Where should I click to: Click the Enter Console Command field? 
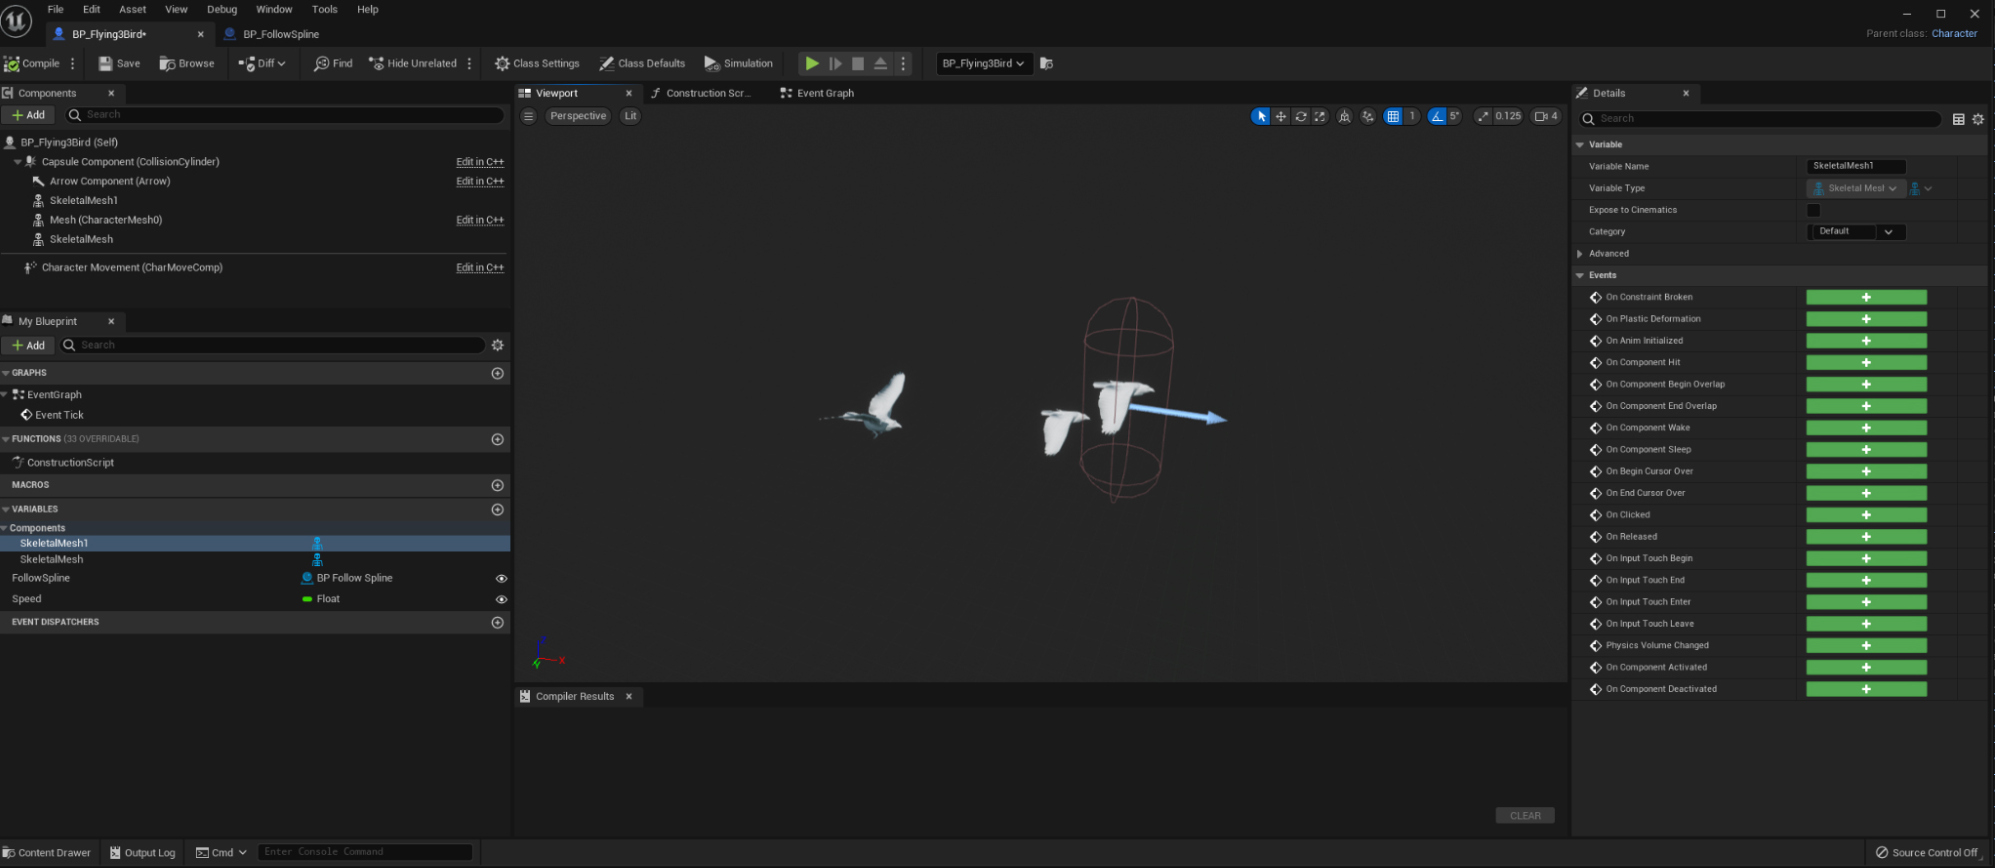coord(364,852)
